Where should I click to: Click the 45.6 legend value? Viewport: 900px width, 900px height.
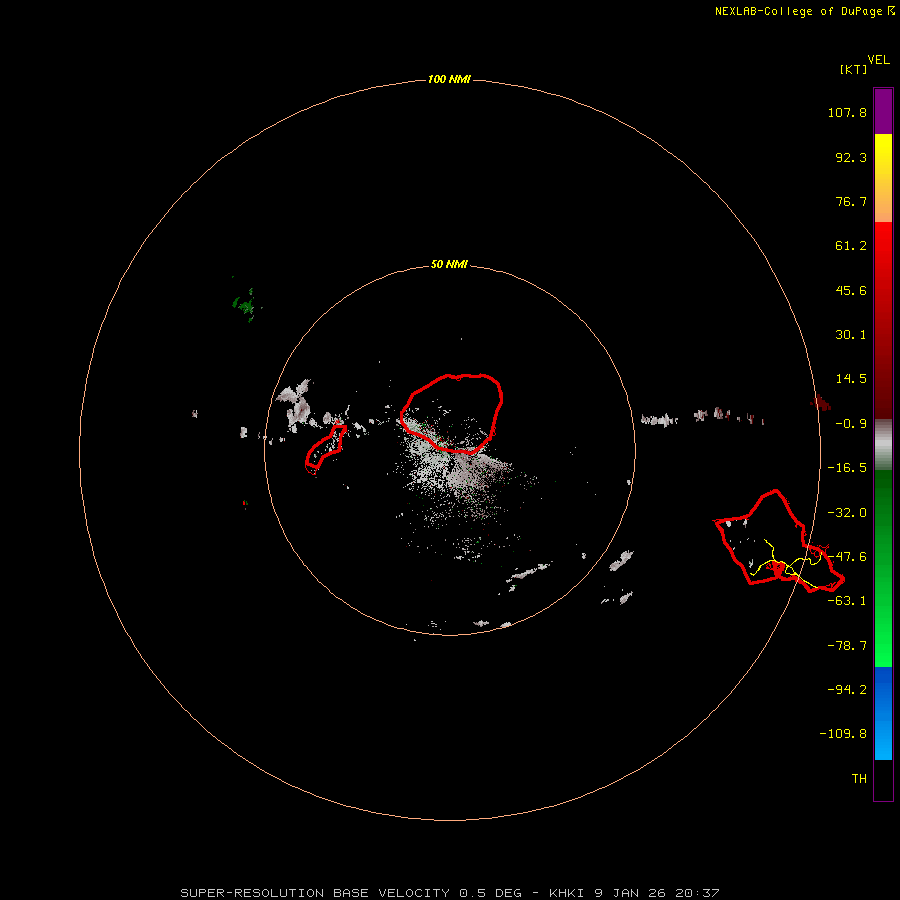click(x=851, y=290)
